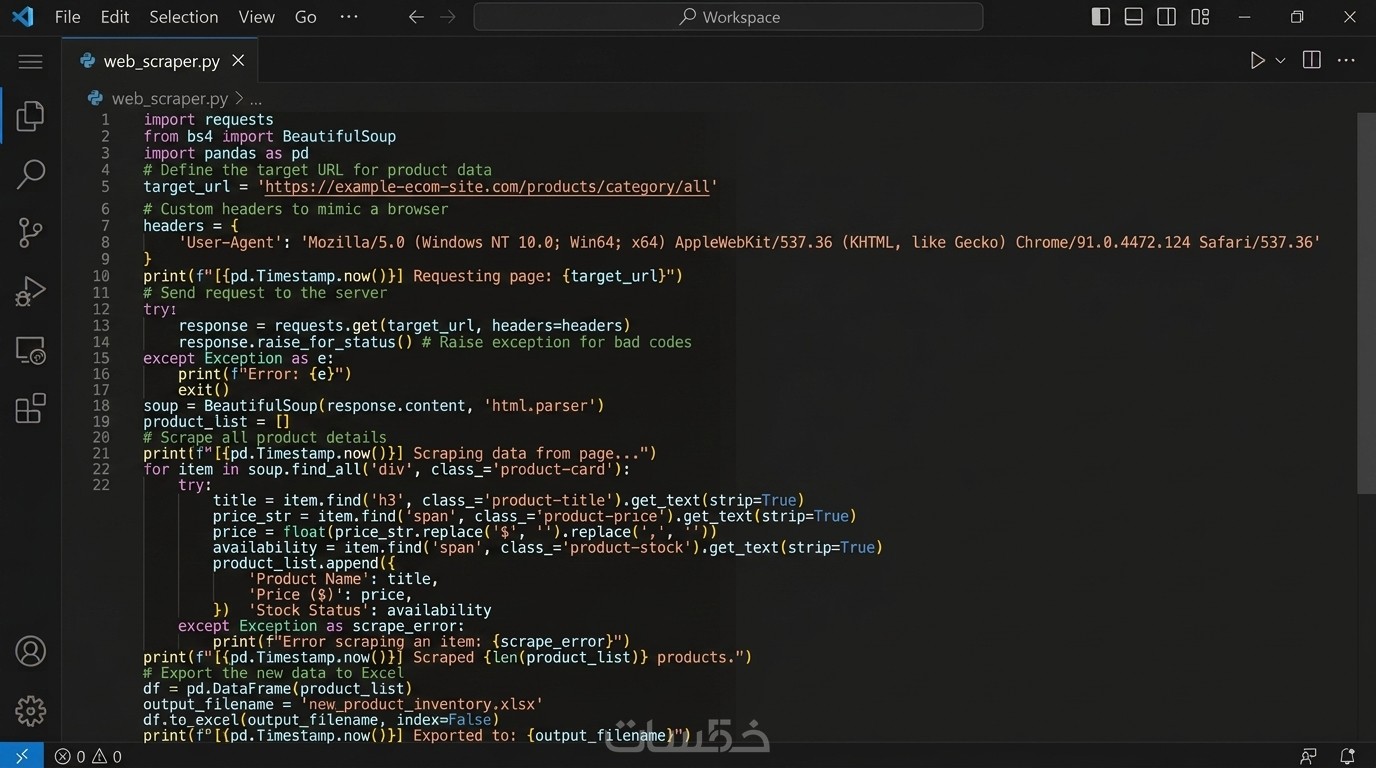Click web_scraper.py in the breadcrumb

[x=169, y=98]
